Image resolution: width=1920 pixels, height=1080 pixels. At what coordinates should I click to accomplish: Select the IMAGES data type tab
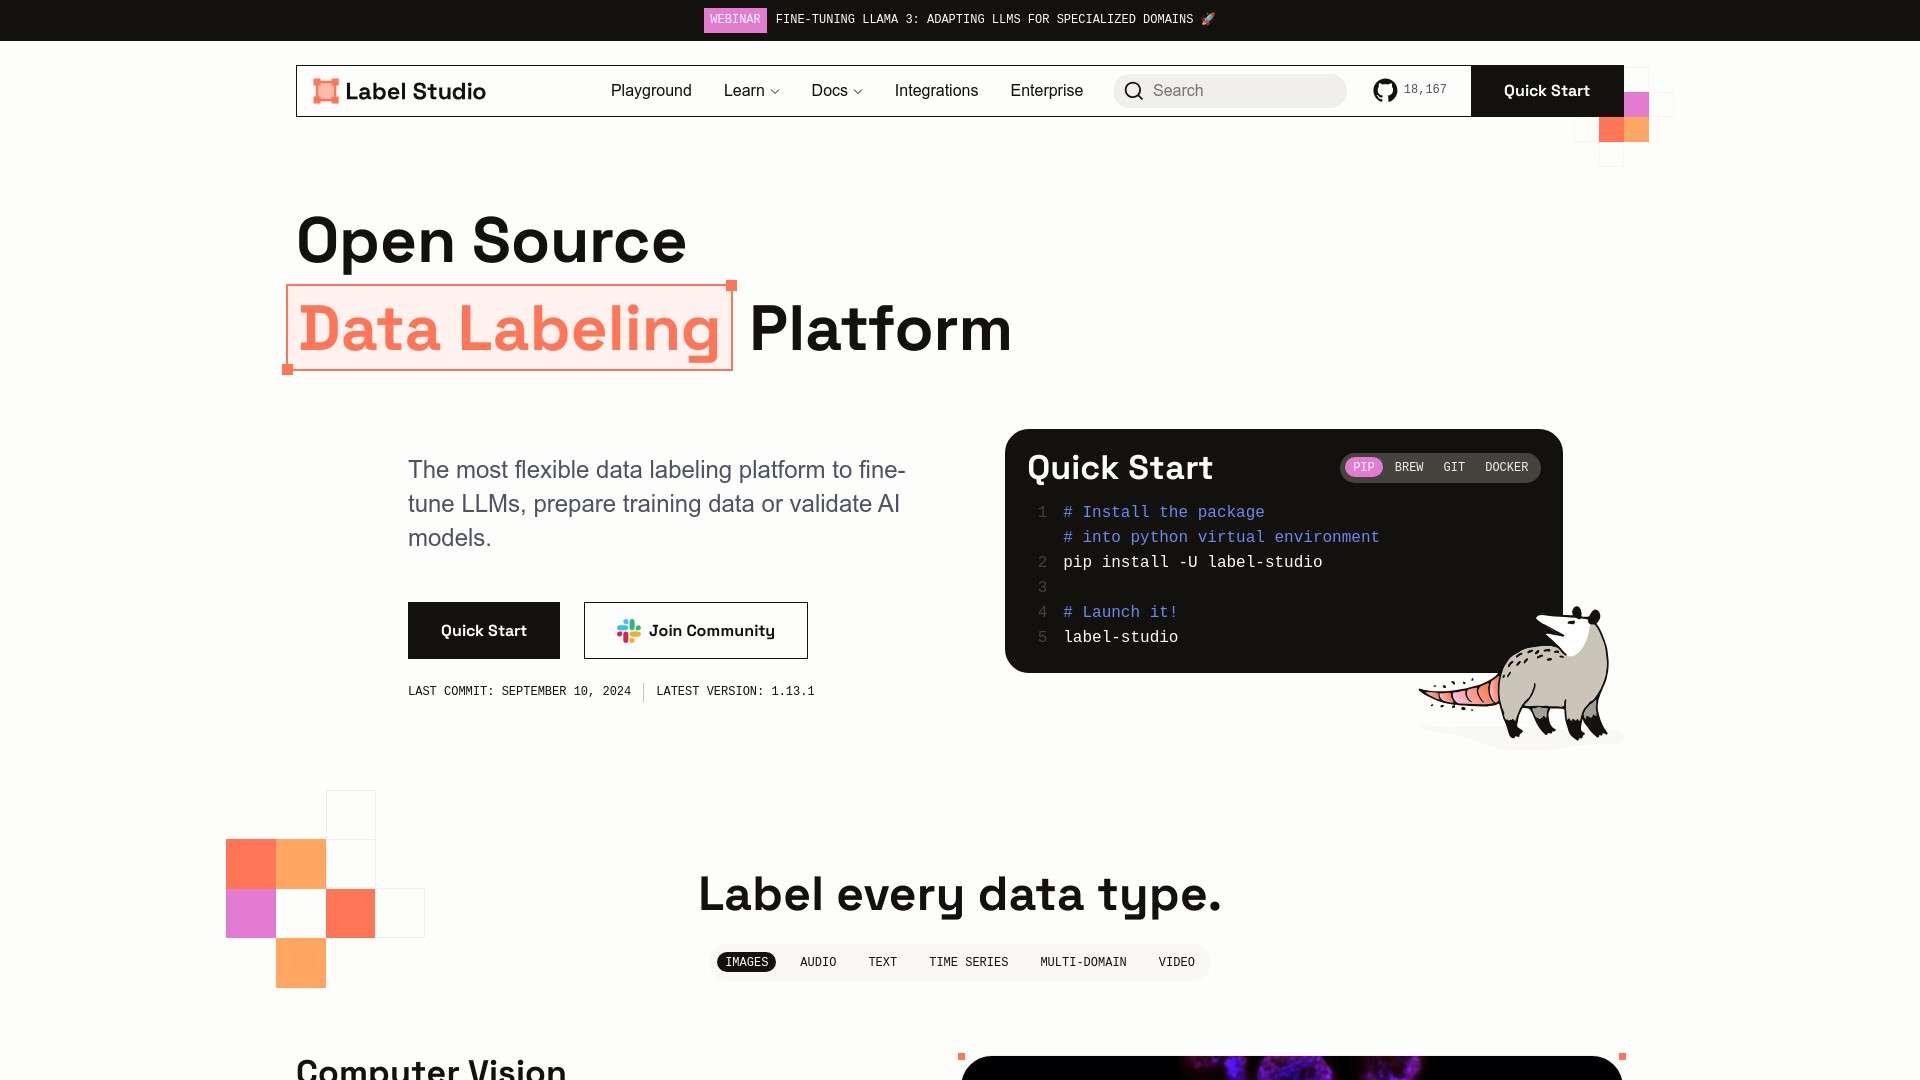pos(746,962)
